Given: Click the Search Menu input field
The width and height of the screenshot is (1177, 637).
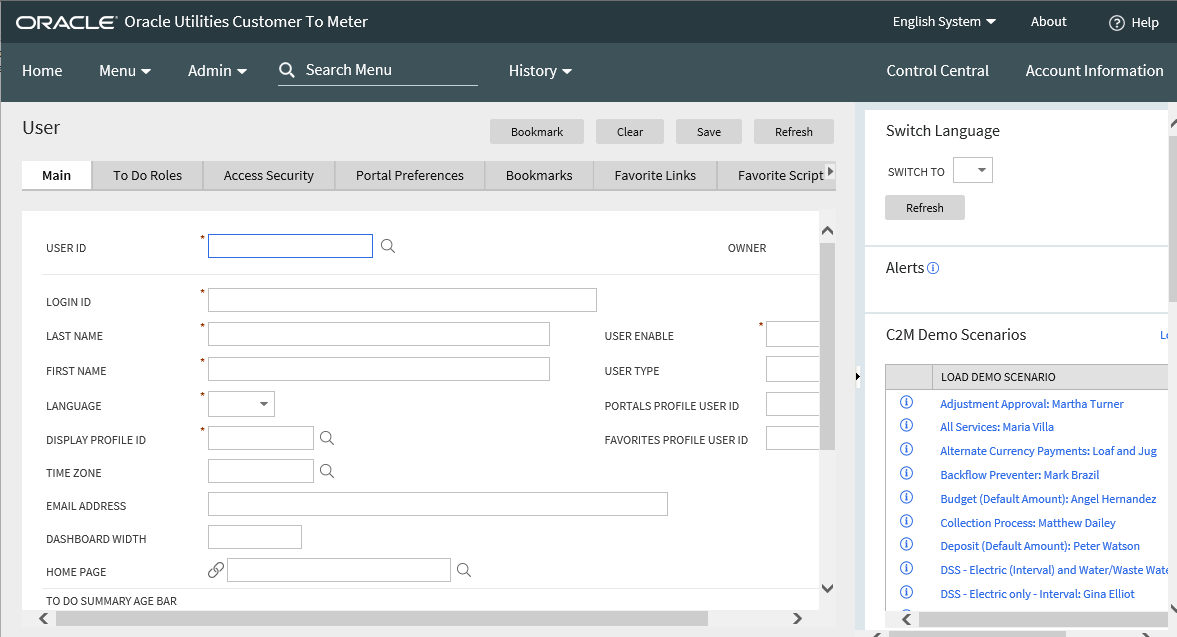Looking at the screenshot, I should [390, 70].
